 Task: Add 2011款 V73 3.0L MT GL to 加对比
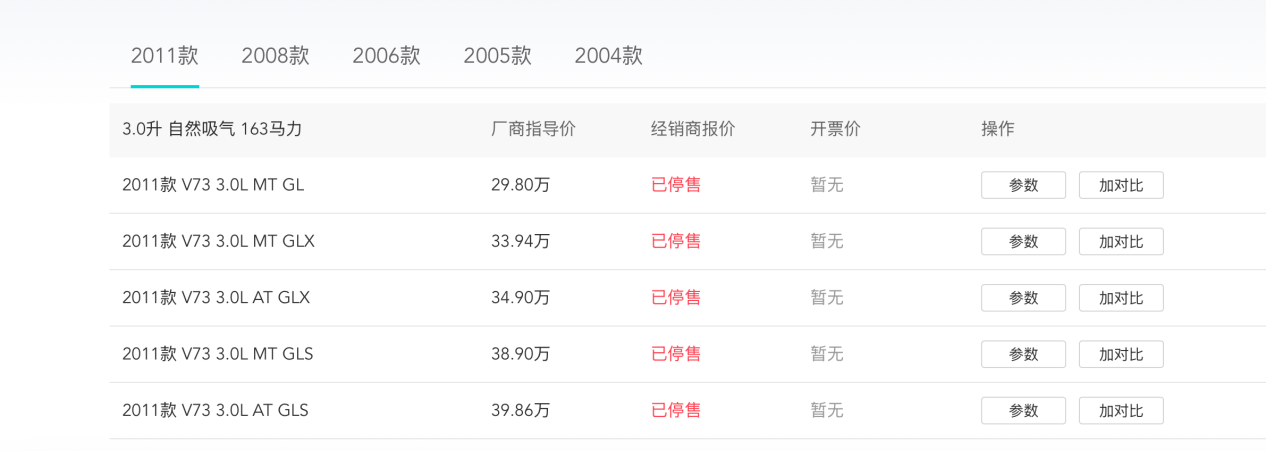pyautogui.click(x=1121, y=185)
